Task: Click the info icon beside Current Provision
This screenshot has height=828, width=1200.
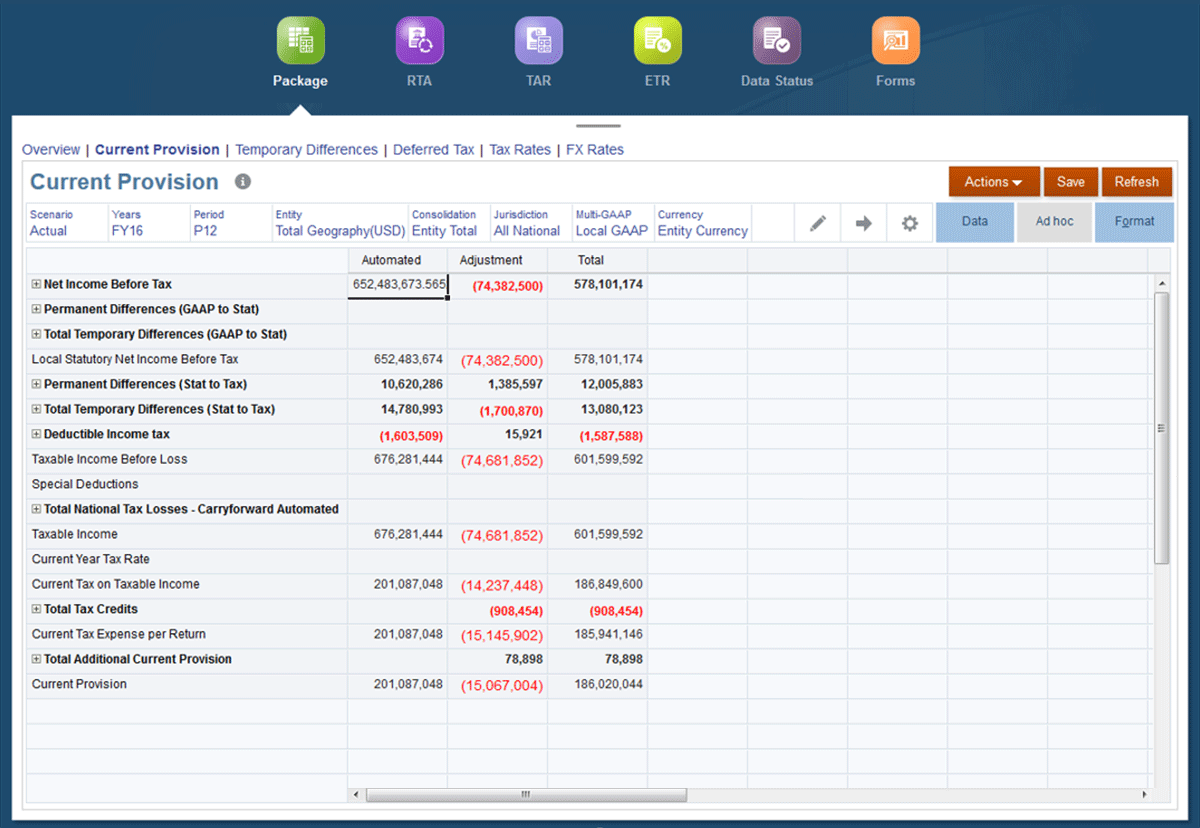Action: (242, 182)
